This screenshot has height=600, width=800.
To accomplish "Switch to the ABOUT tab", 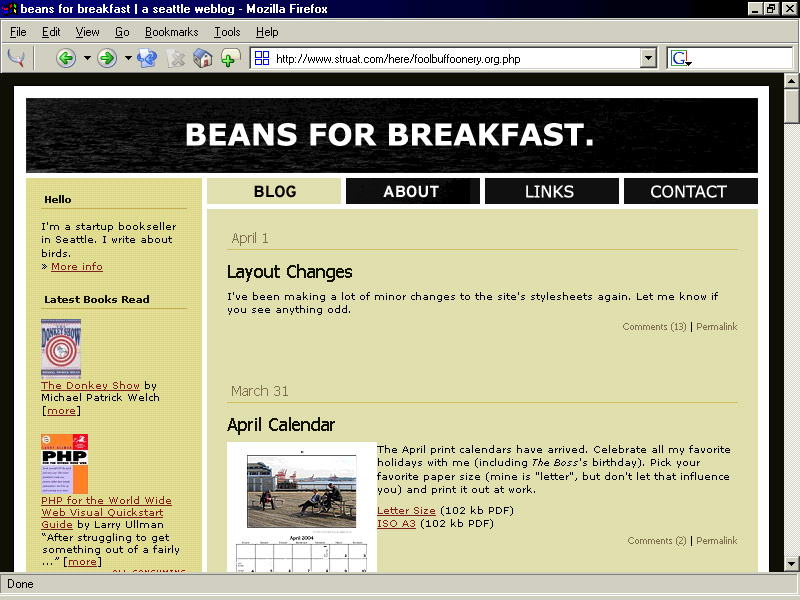I will (x=411, y=191).
